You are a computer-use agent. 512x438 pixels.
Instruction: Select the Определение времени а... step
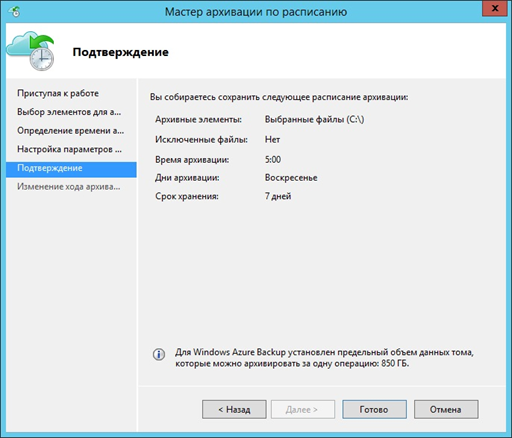pos(70,131)
